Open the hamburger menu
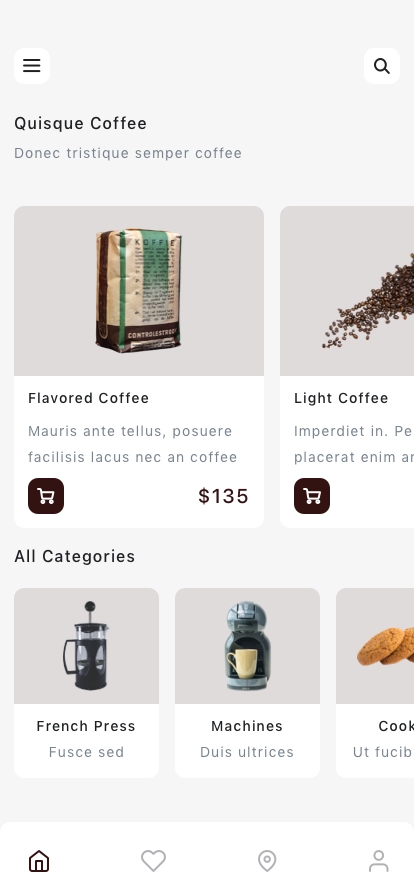 32,66
